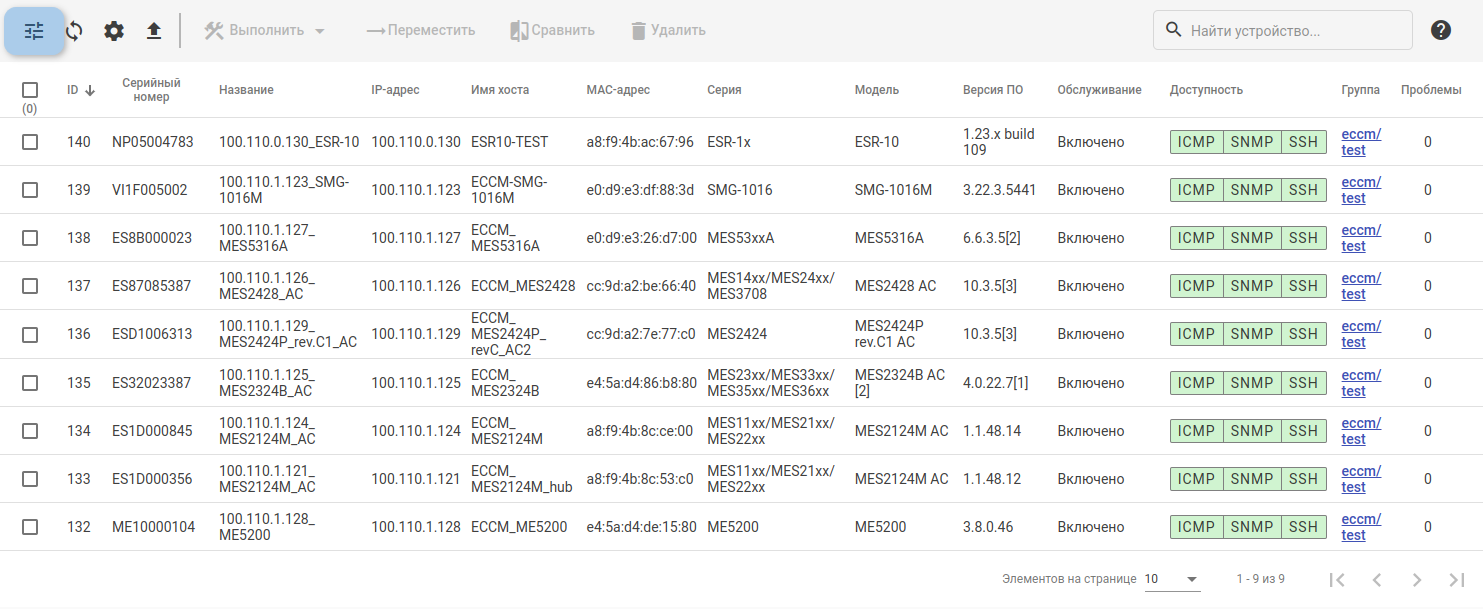Viewport: 1483px width, 609px height.
Task: Expand the items-per-page dropdown
Action: coord(1172,579)
